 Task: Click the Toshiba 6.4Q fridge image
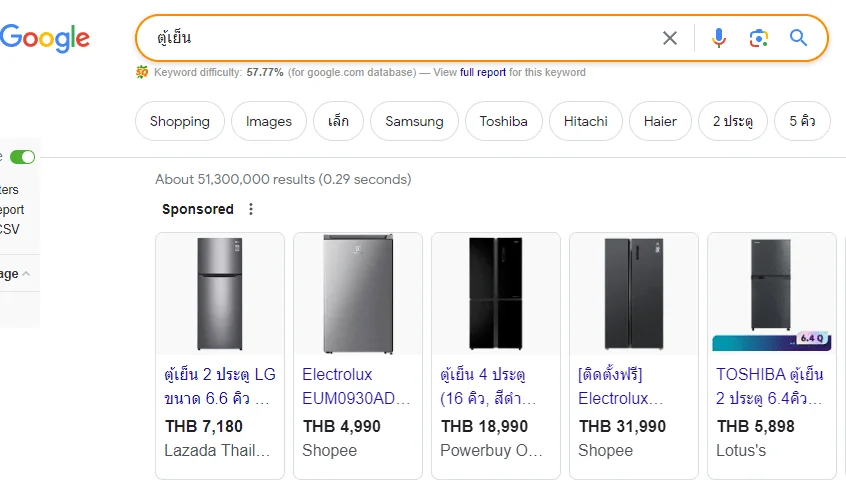[x=772, y=294]
